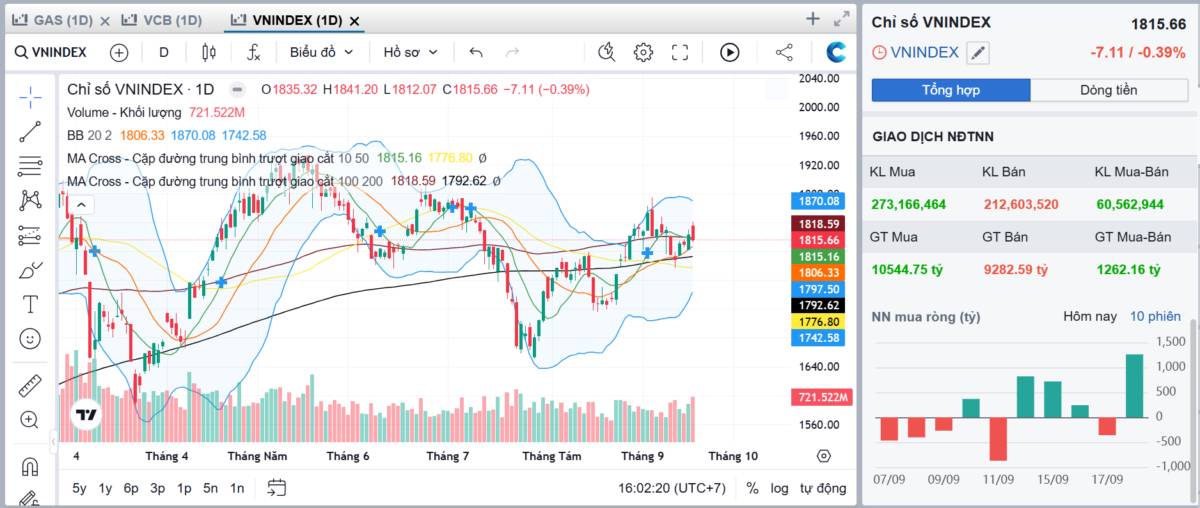Select the pattern drawing tool
Screen dimensions: 1200x508
tap(30, 201)
